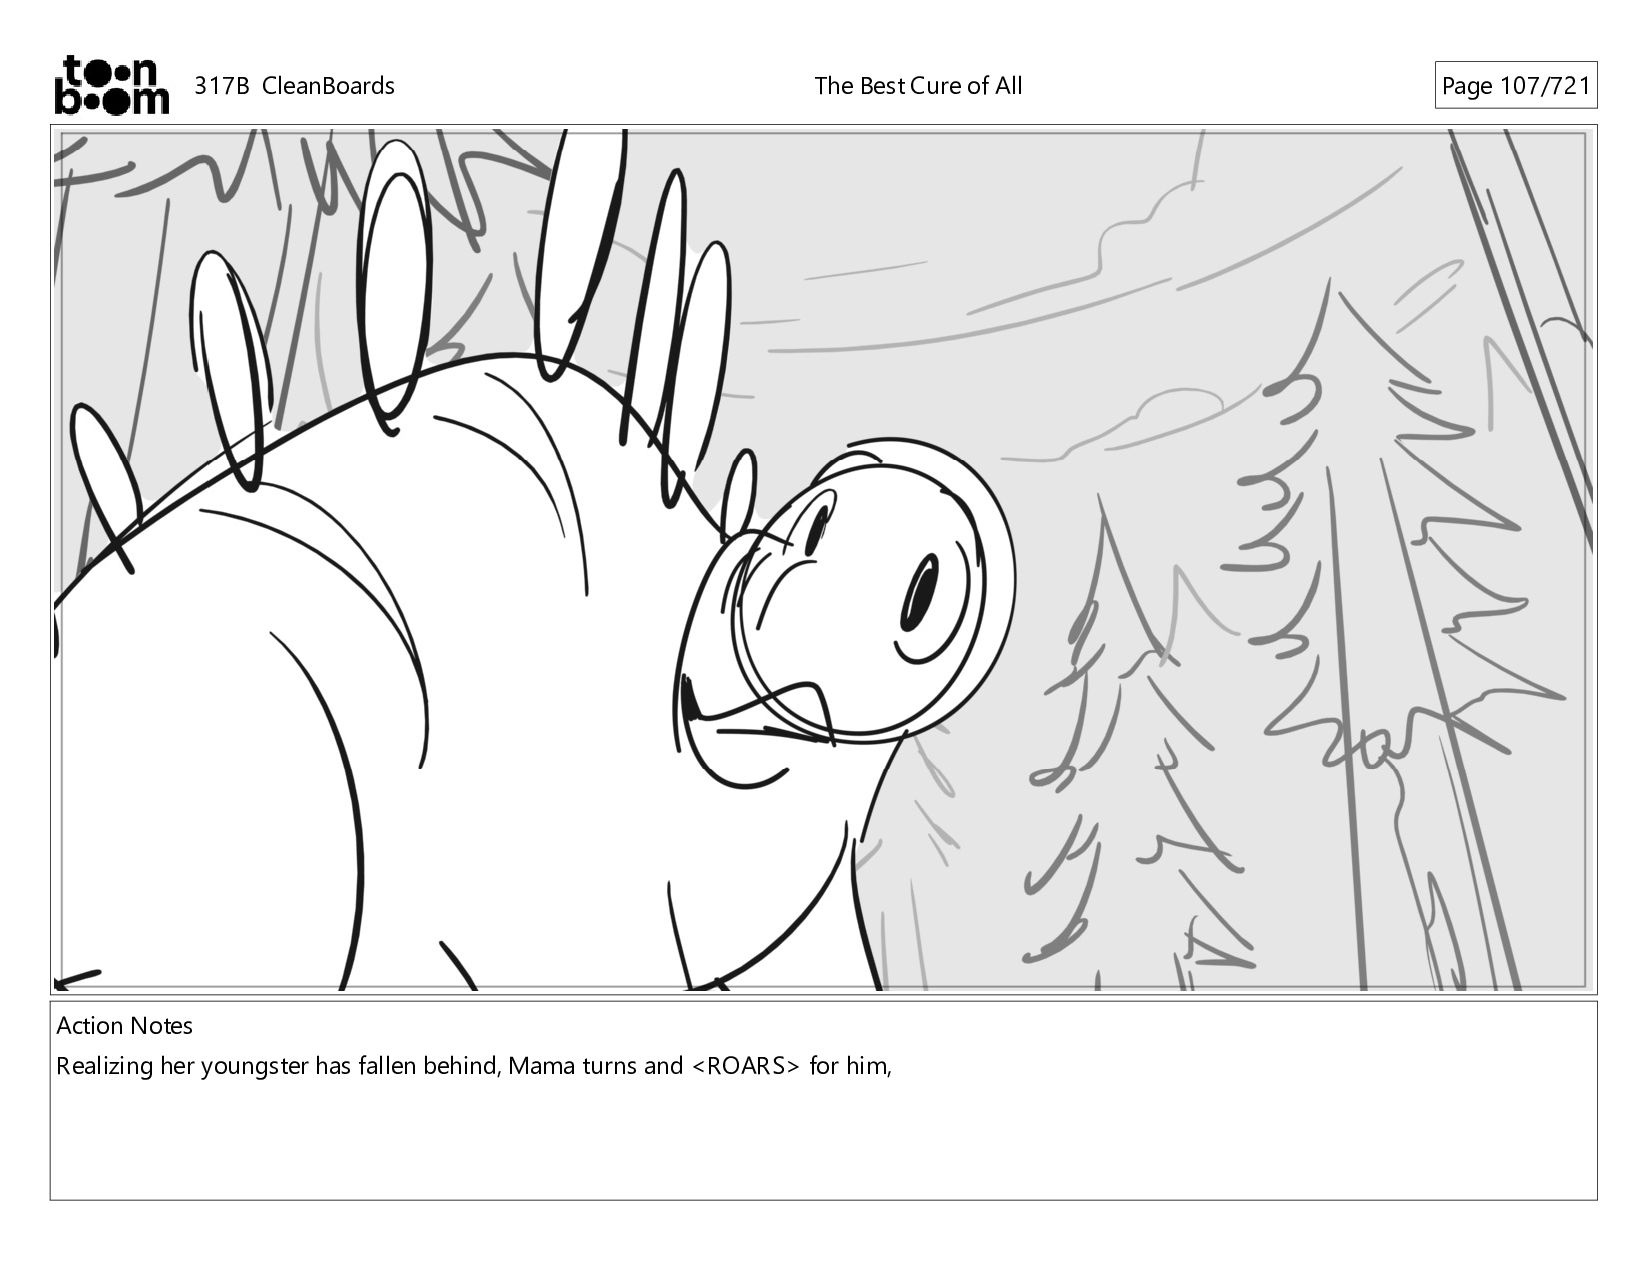Screen dimensions: 1650x1275
Task: Click the 'Action Notes' heading
Action: (125, 1026)
